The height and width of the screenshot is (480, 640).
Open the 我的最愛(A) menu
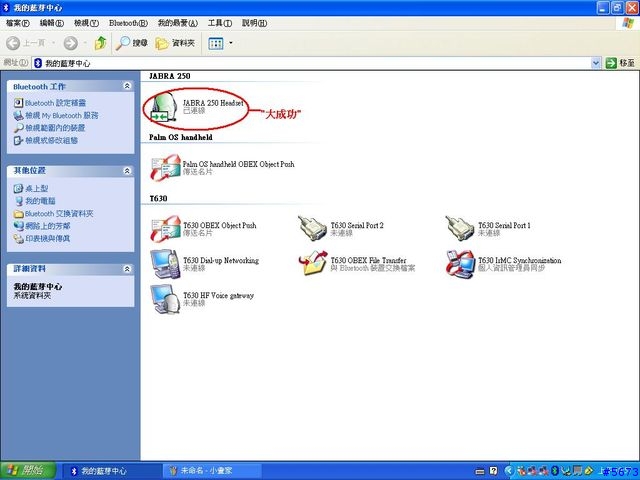click(178, 23)
